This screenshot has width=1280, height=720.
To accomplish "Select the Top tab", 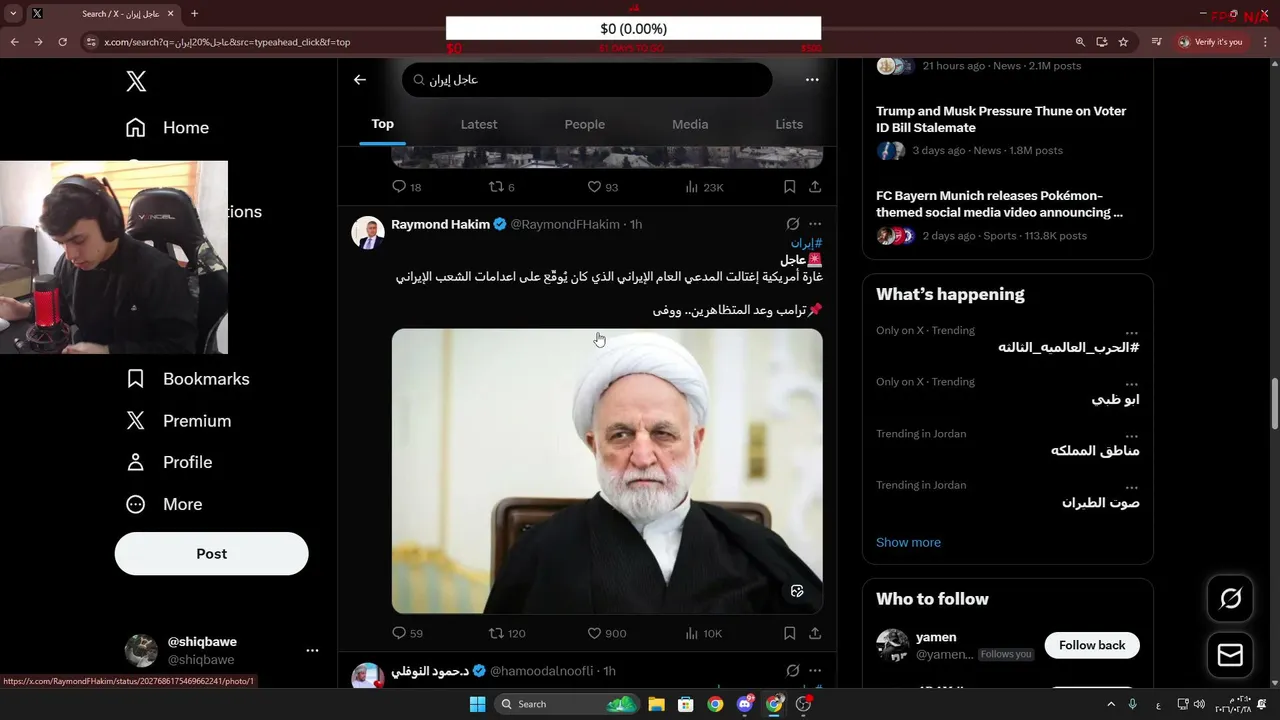I will pos(382,124).
